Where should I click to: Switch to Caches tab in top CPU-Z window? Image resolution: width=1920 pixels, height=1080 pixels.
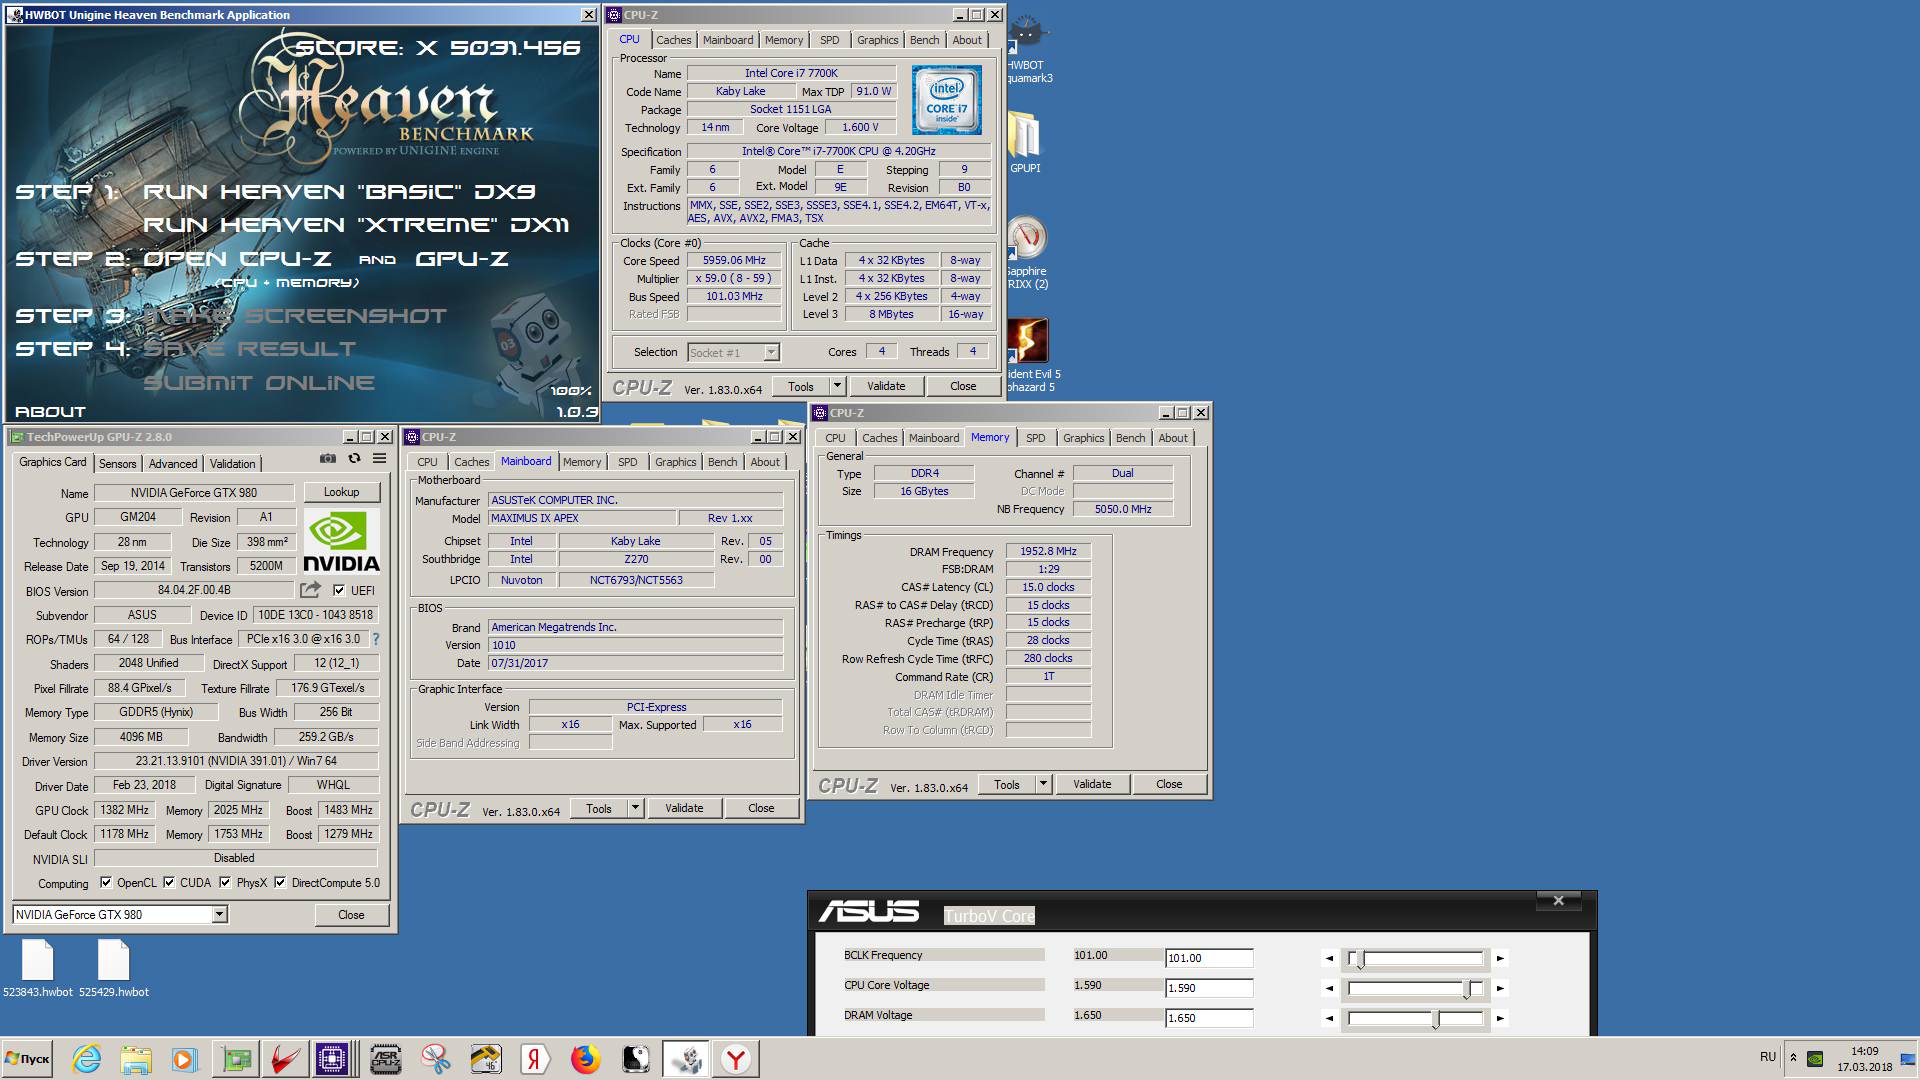pyautogui.click(x=673, y=40)
